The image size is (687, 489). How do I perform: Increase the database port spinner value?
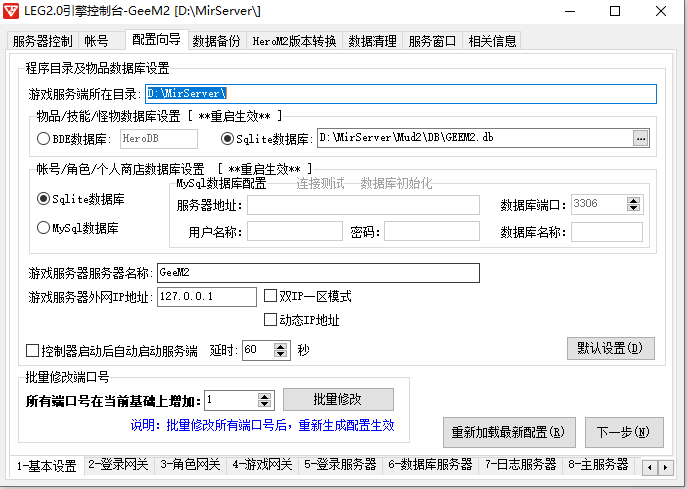634,200
